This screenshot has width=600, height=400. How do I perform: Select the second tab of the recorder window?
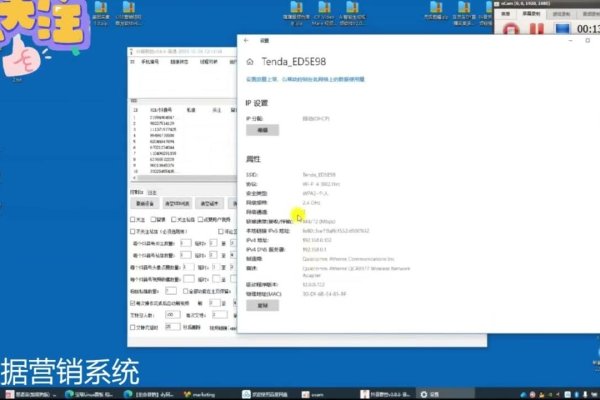532,14
